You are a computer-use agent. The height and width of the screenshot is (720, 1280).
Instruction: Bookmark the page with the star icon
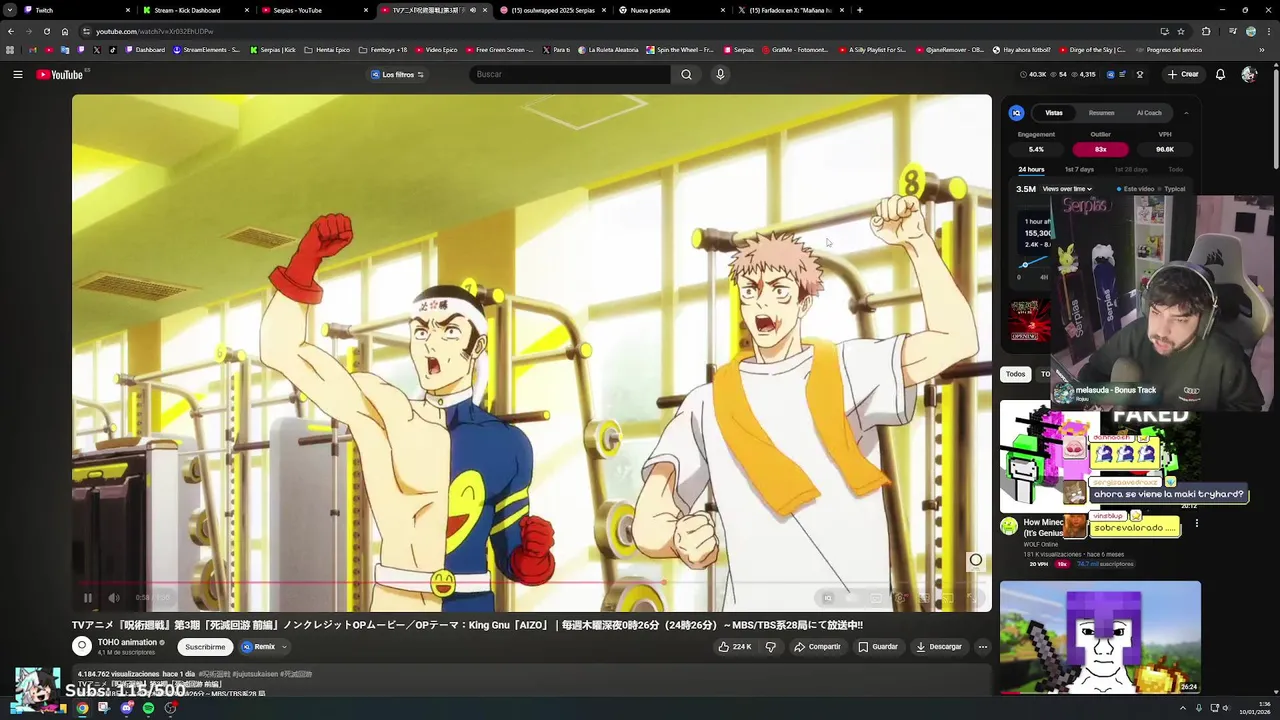1181,31
